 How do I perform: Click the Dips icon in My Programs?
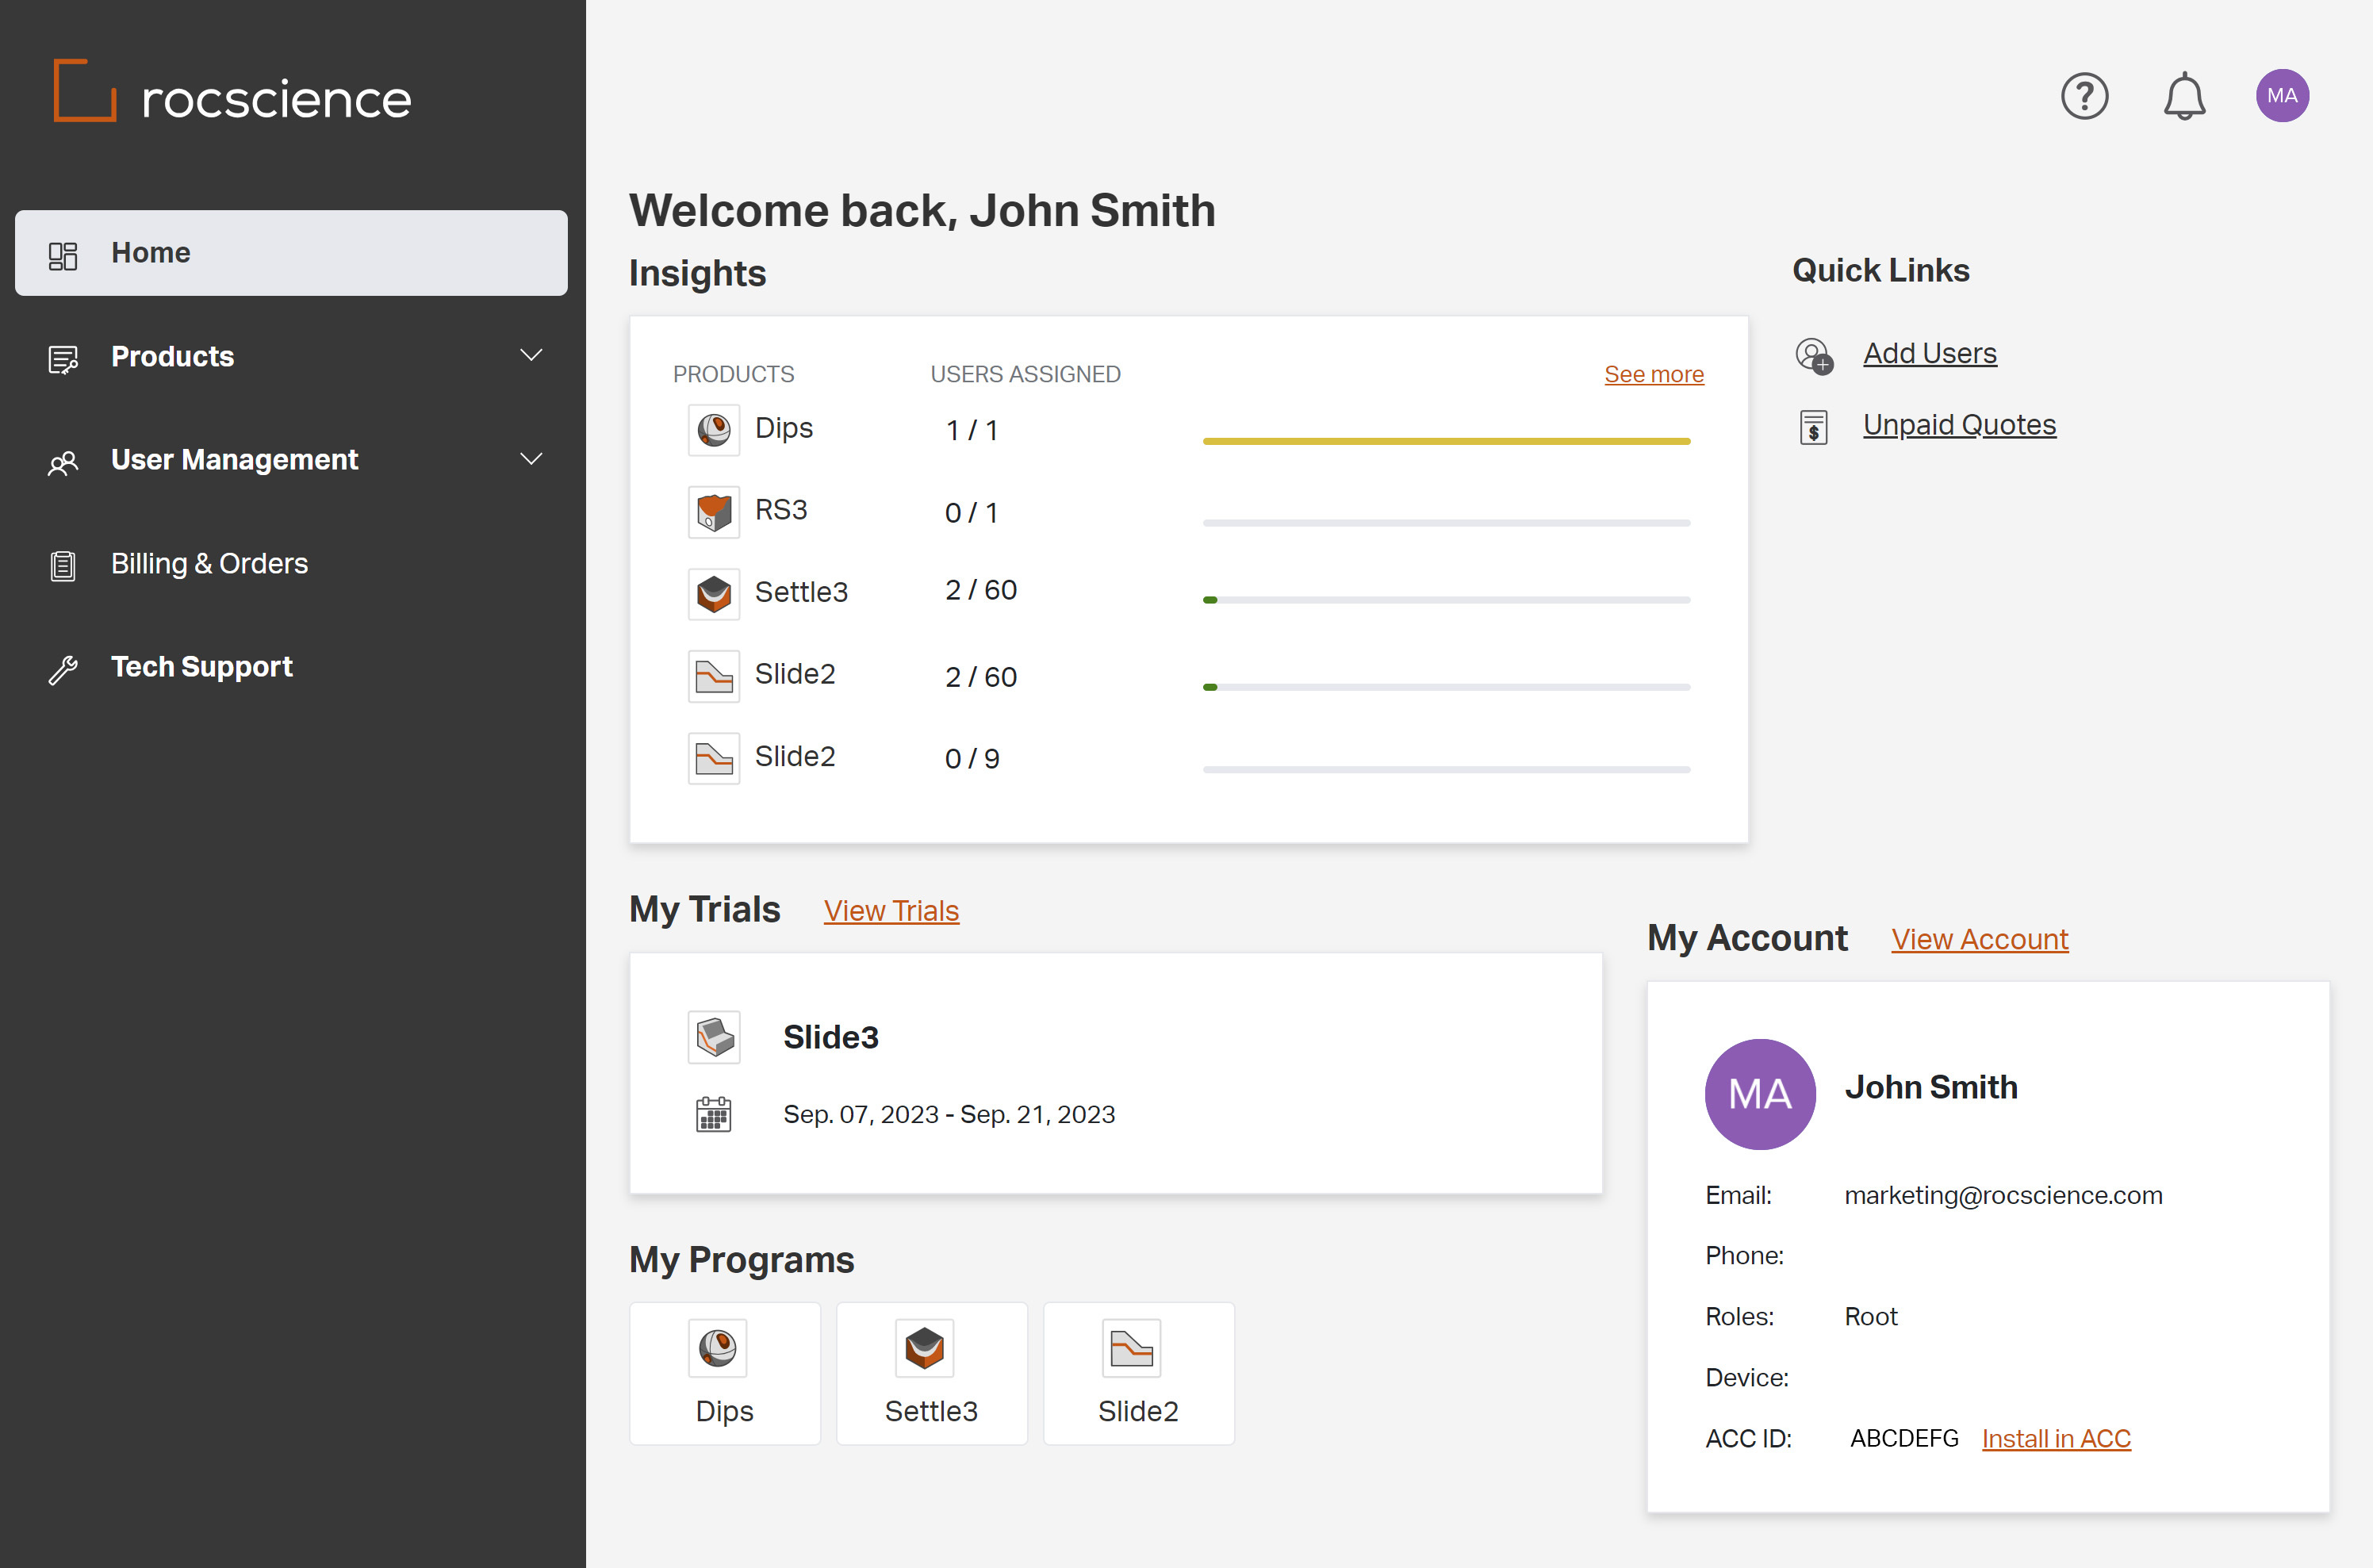point(718,1347)
